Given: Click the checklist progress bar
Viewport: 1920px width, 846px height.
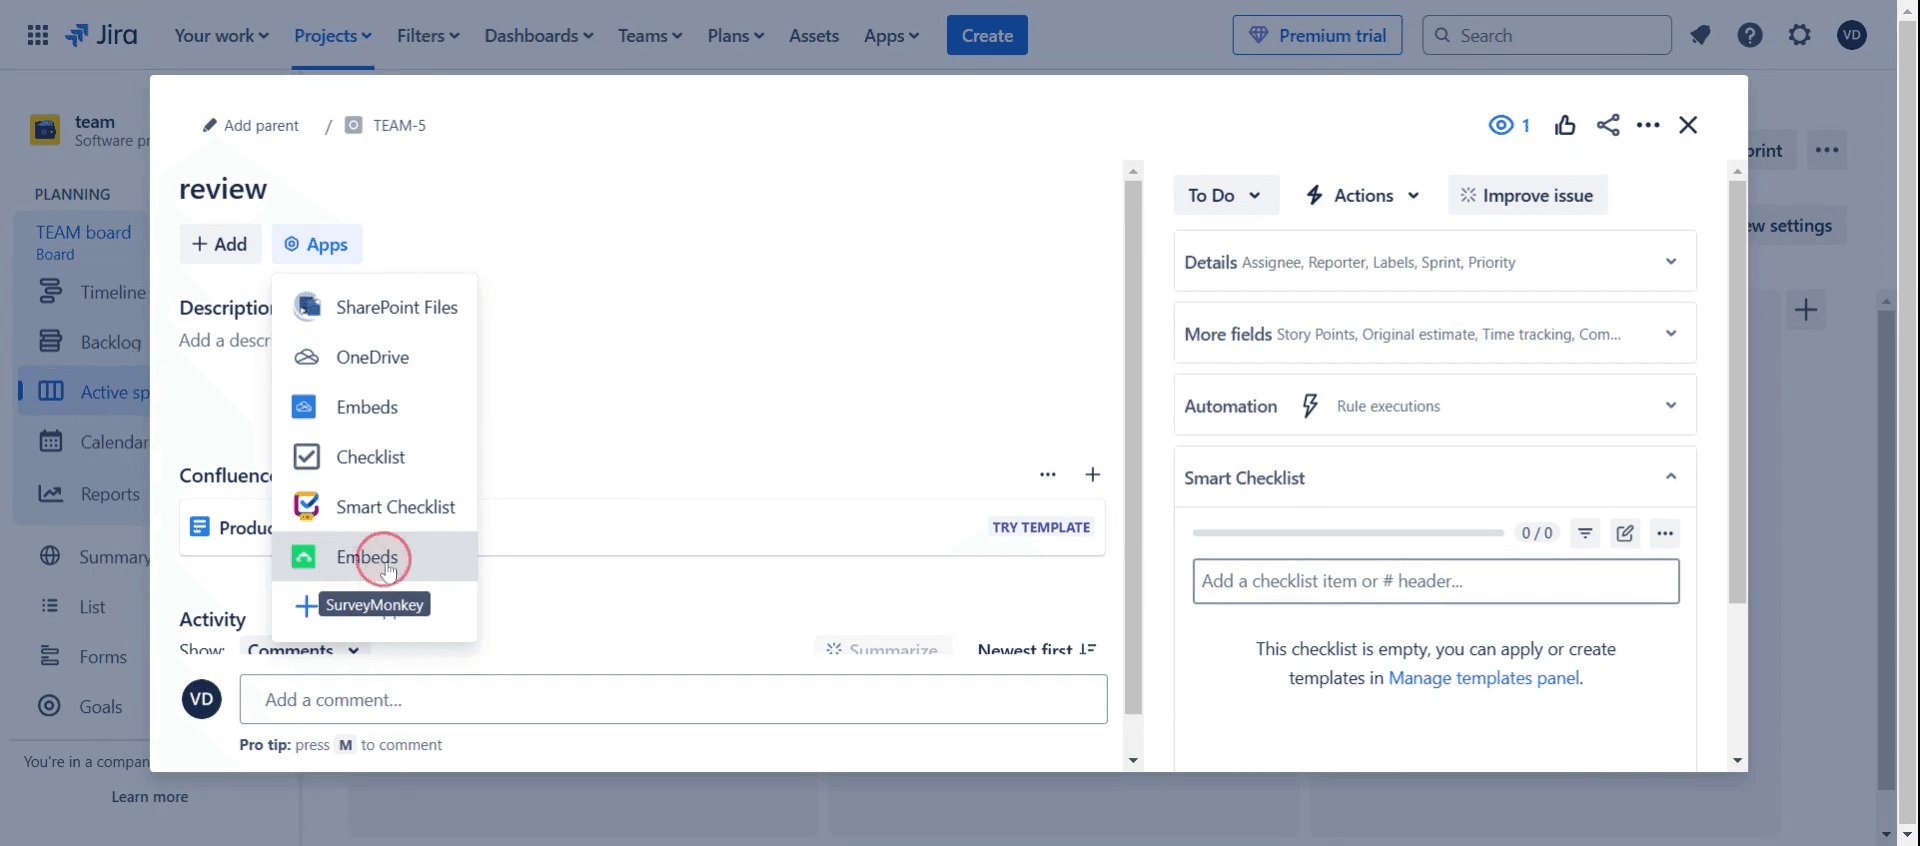Looking at the screenshot, I should click(1348, 533).
